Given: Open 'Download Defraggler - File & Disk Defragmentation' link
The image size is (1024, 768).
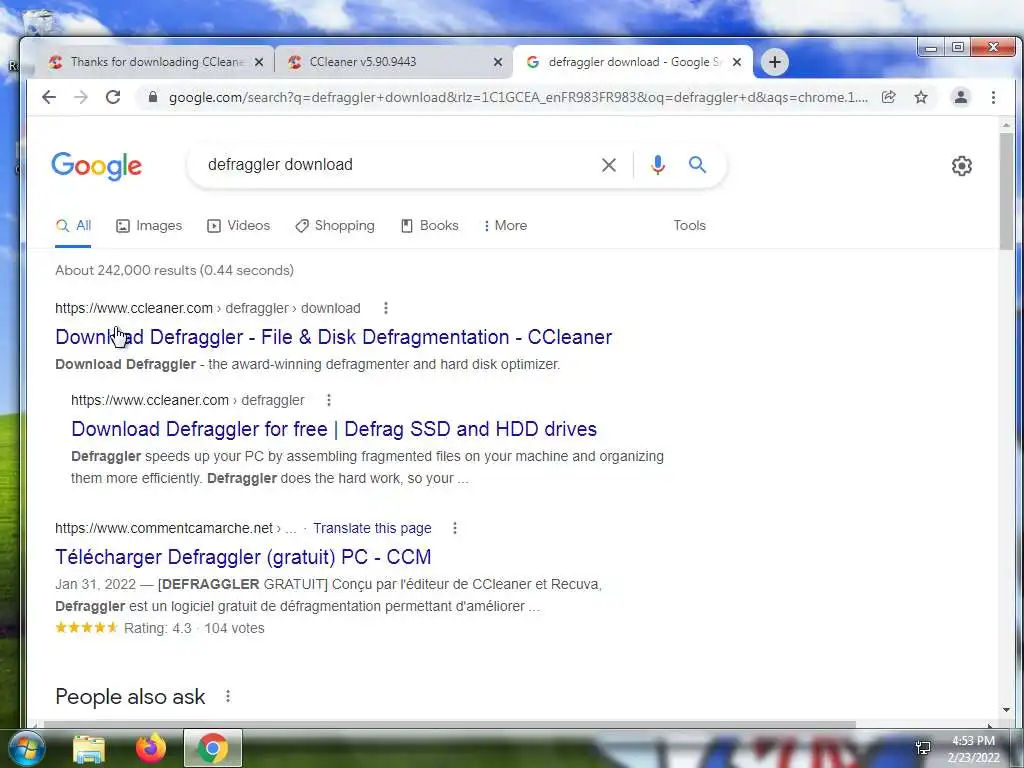Looking at the screenshot, I should click(x=334, y=337).
